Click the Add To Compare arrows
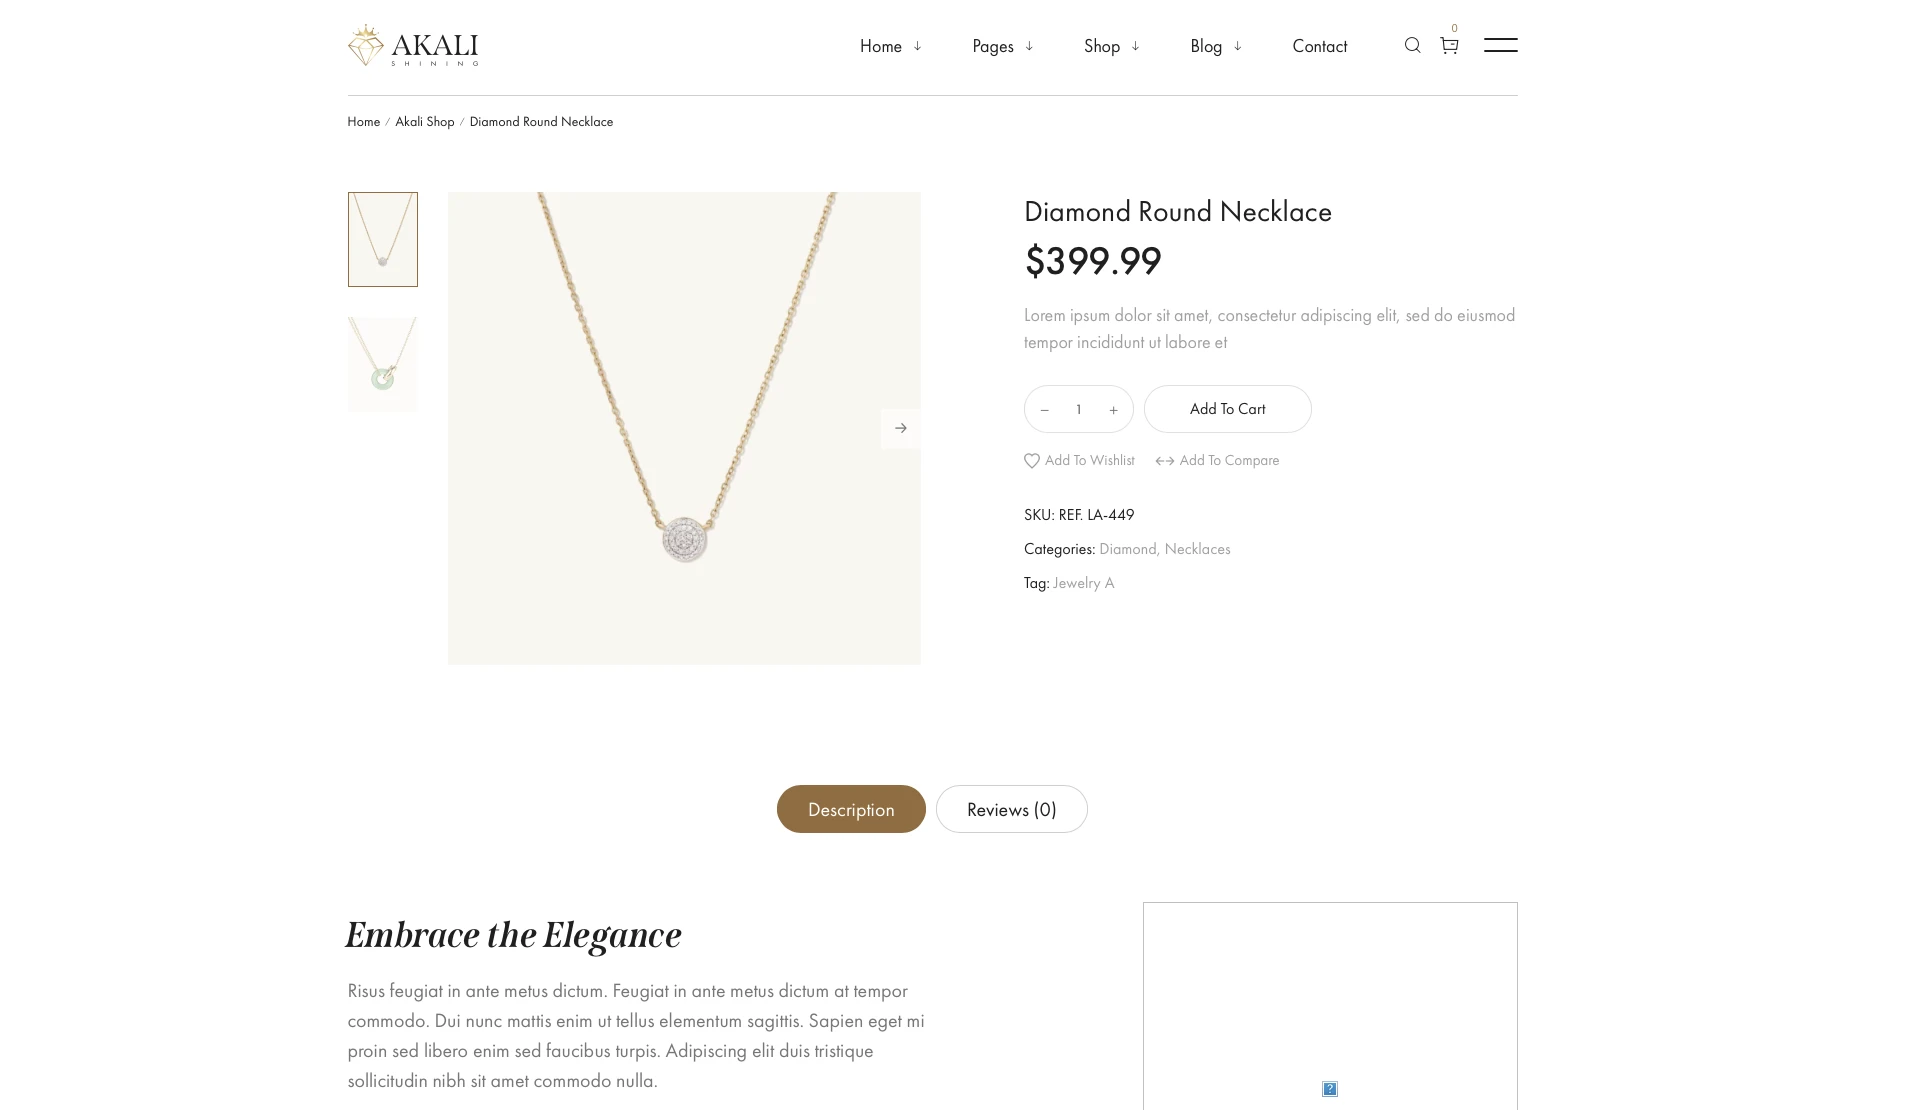Image resolution: width=1920 pixels, height=1110 pixels. (x=1165, y=461)
